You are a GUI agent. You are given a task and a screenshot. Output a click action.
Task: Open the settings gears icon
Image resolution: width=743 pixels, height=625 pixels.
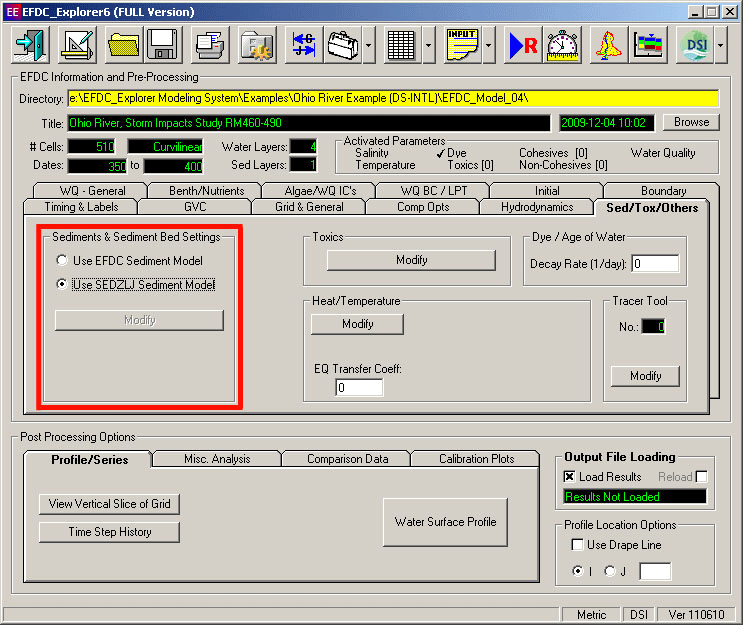pyautogui.click(x=257, y=45)
